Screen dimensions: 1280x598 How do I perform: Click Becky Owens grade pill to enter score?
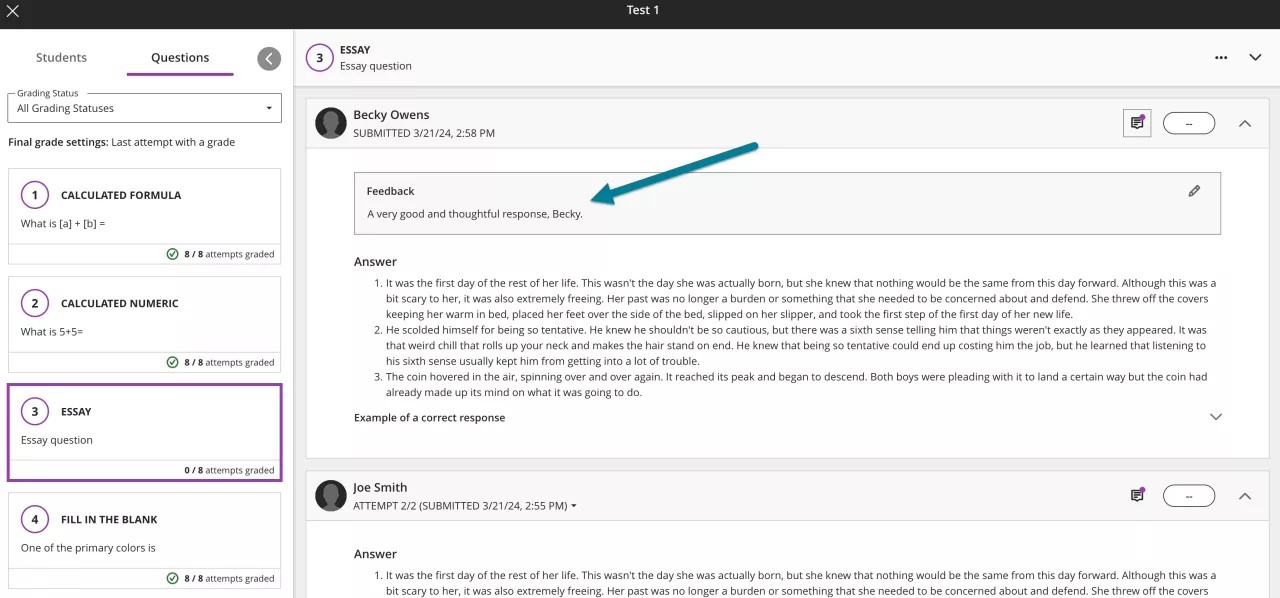tap(1188, 122)
